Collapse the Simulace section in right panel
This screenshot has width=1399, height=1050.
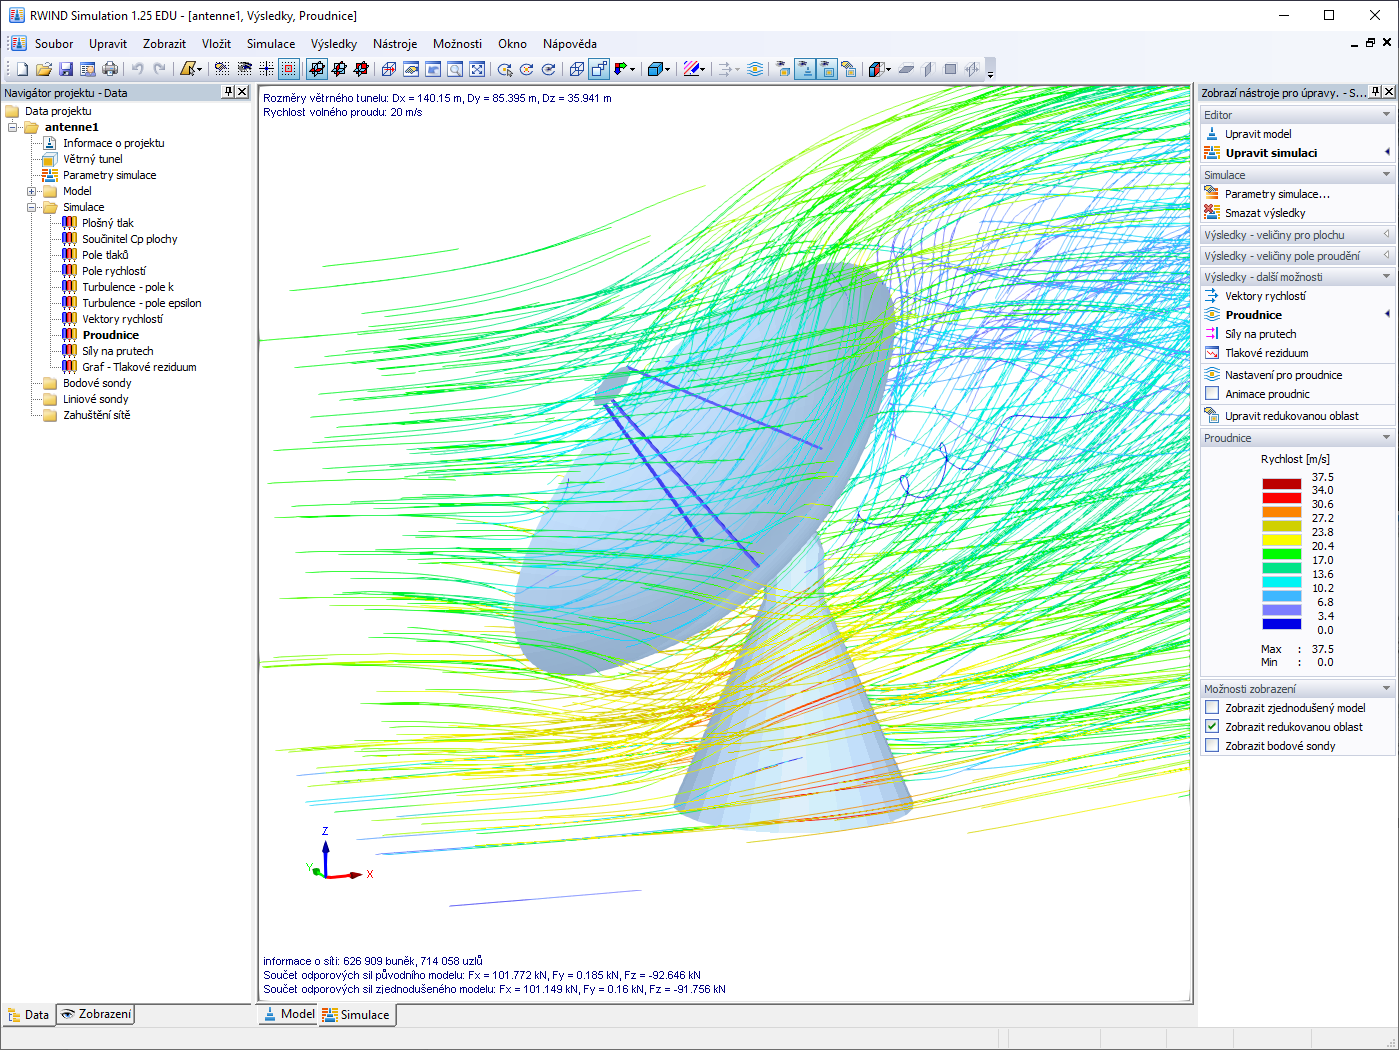coord(1386,175)
